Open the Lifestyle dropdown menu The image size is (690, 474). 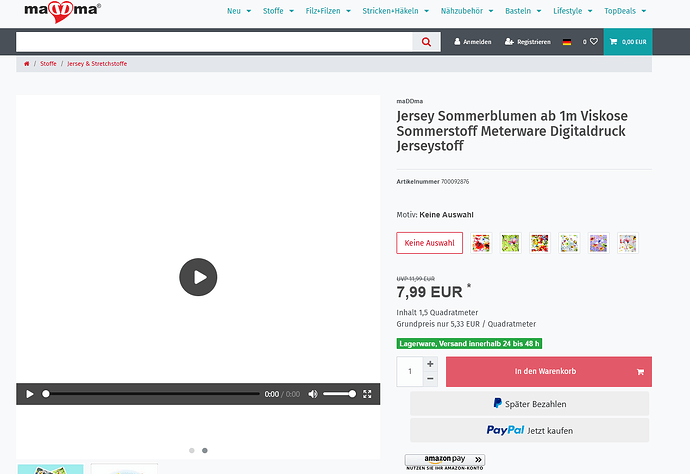pyautogui.click(x=571, y=11)
